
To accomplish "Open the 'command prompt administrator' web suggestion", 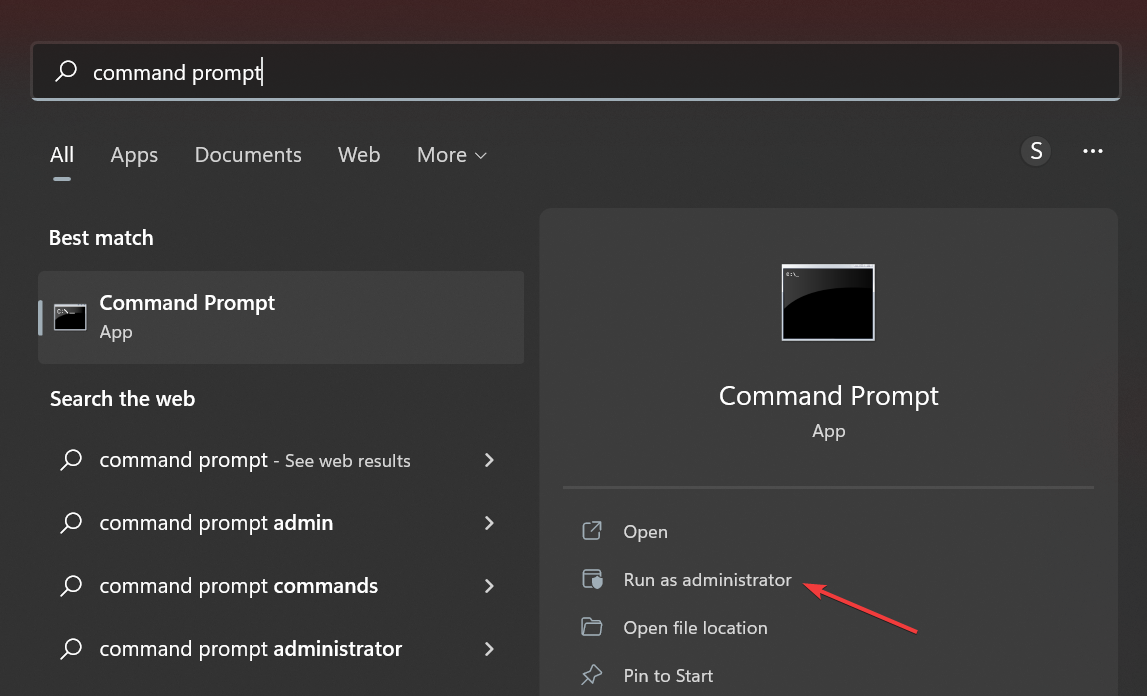I will coord(281,648).
